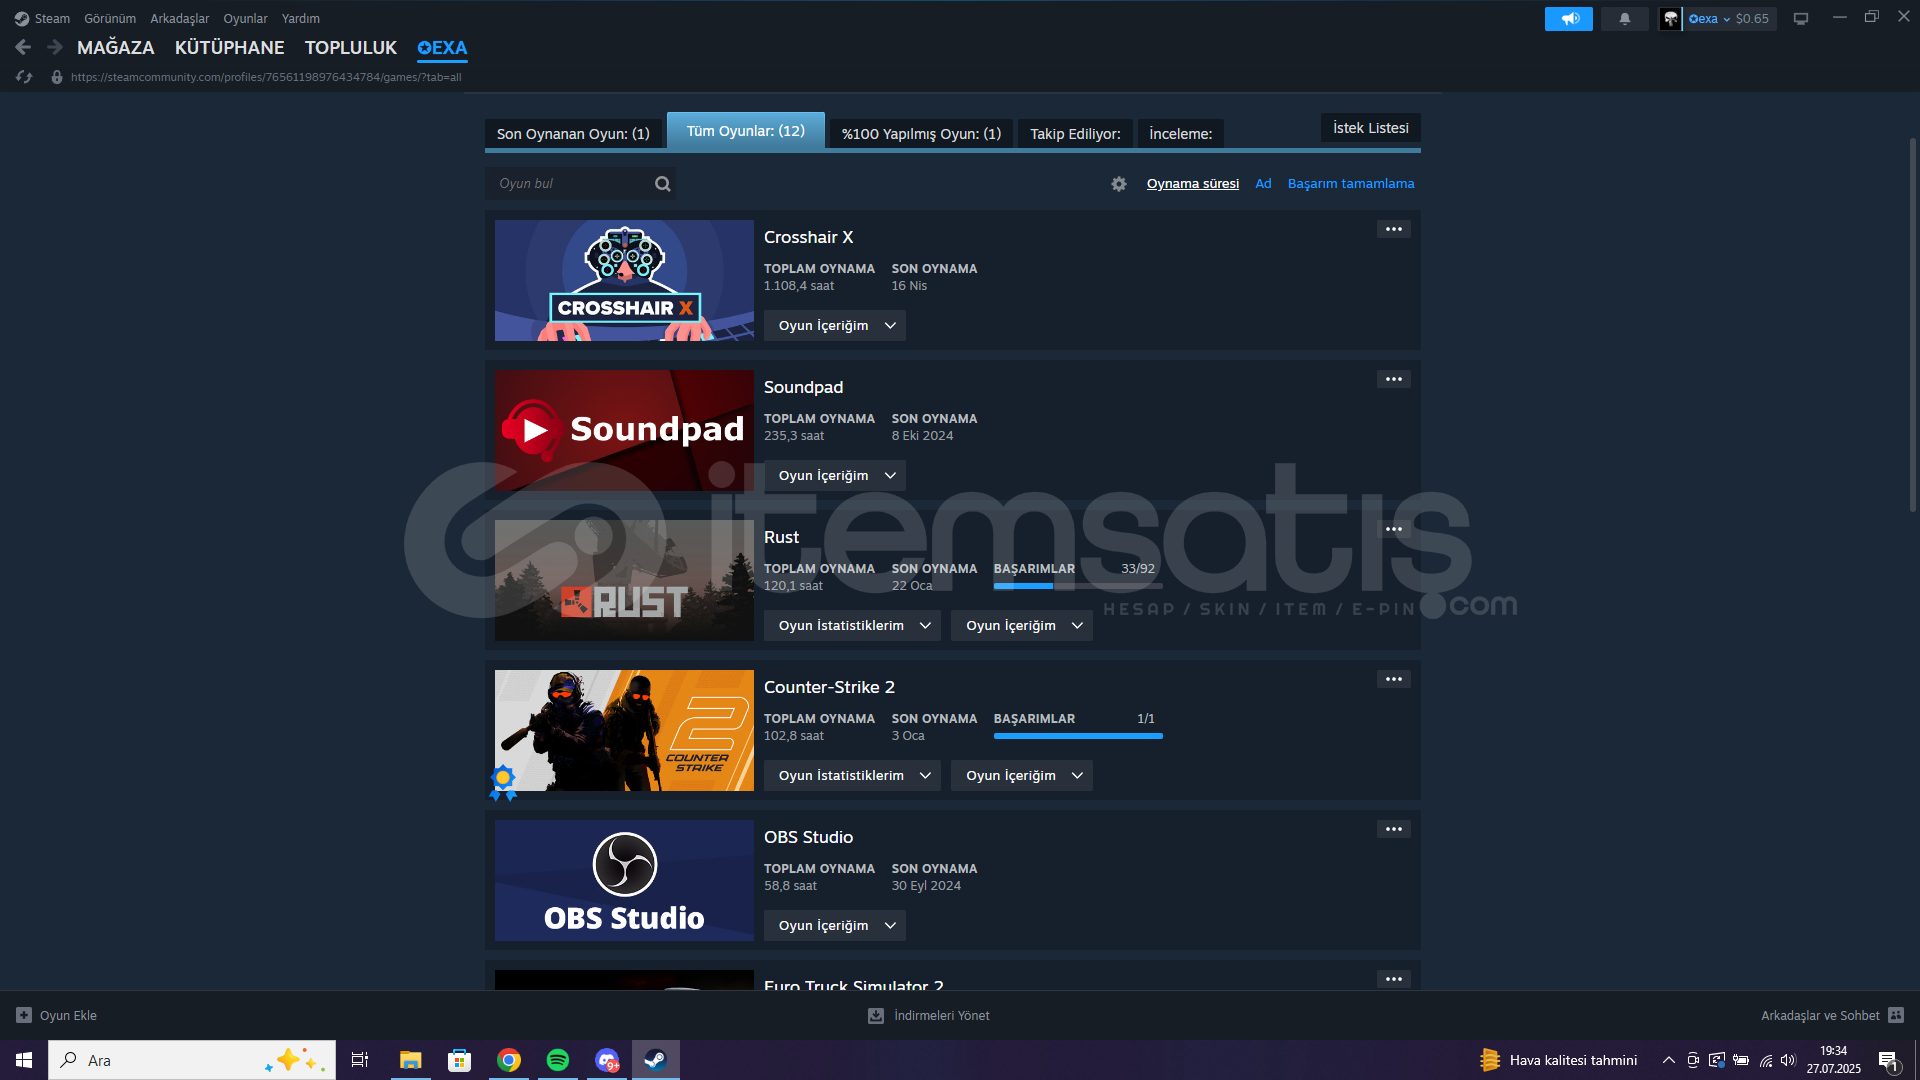
Task: Open the Soundpad game thumbnail
Action: tap(624, 430)
